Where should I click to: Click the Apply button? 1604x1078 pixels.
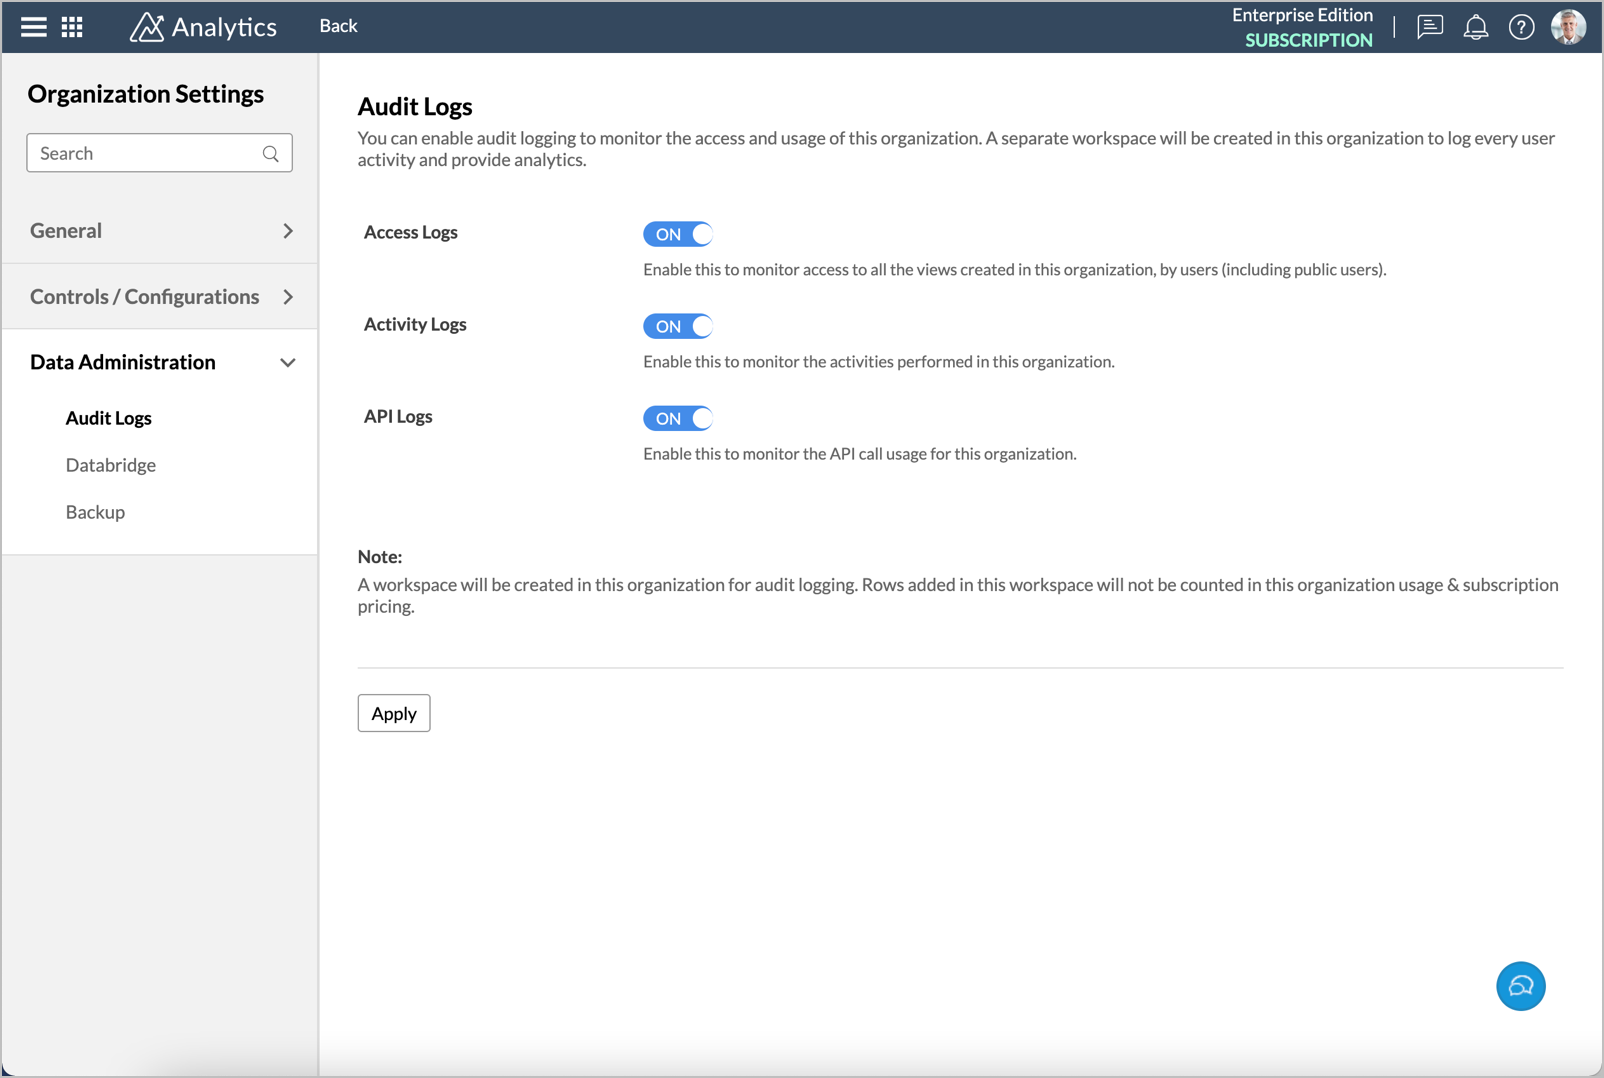(x=394, y=713)
